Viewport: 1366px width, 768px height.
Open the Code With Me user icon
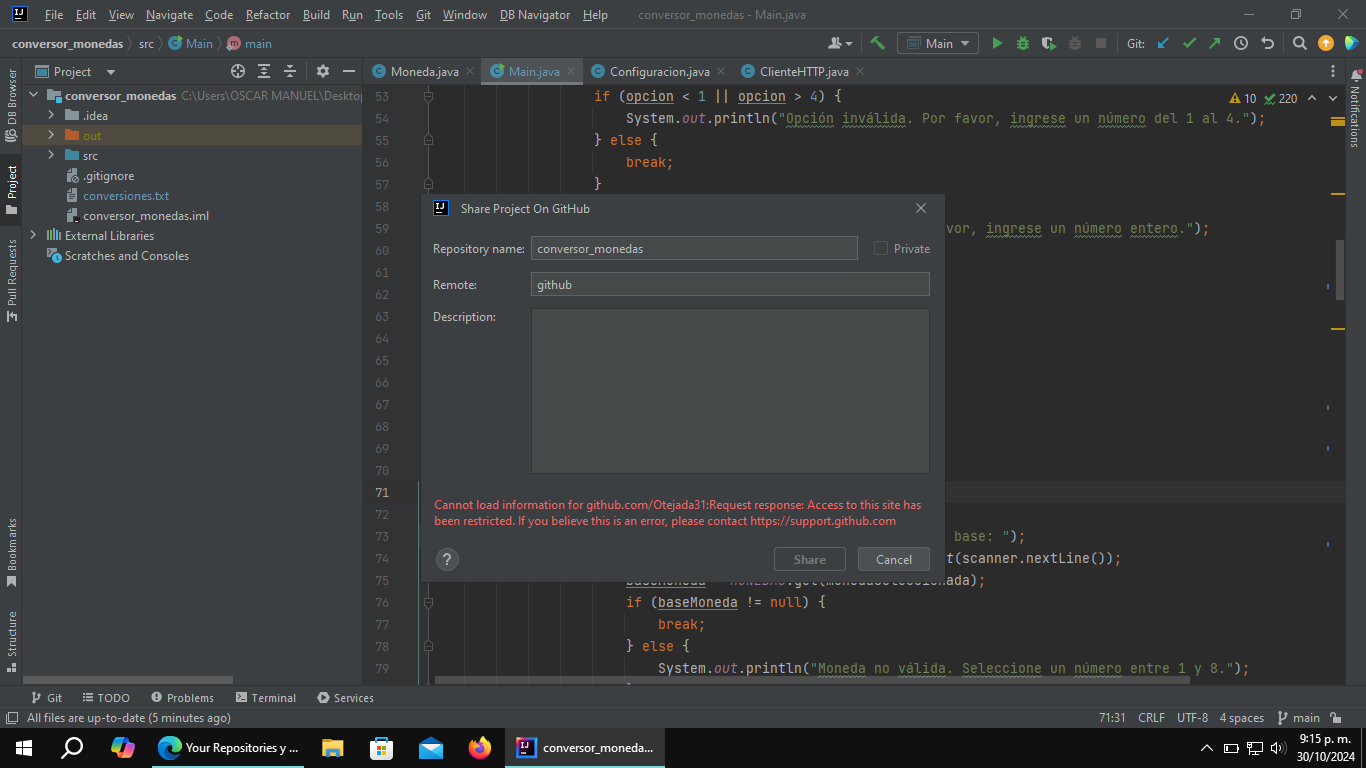835,43
